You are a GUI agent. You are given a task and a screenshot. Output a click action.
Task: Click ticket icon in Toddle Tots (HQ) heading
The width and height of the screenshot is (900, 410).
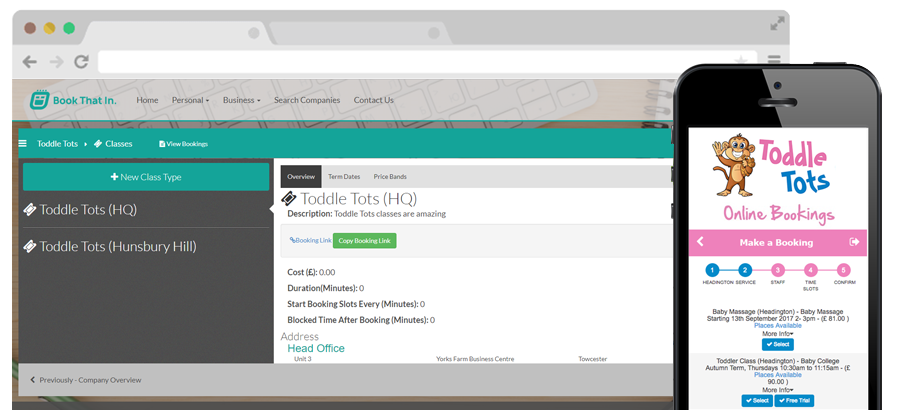coord(289,199)
